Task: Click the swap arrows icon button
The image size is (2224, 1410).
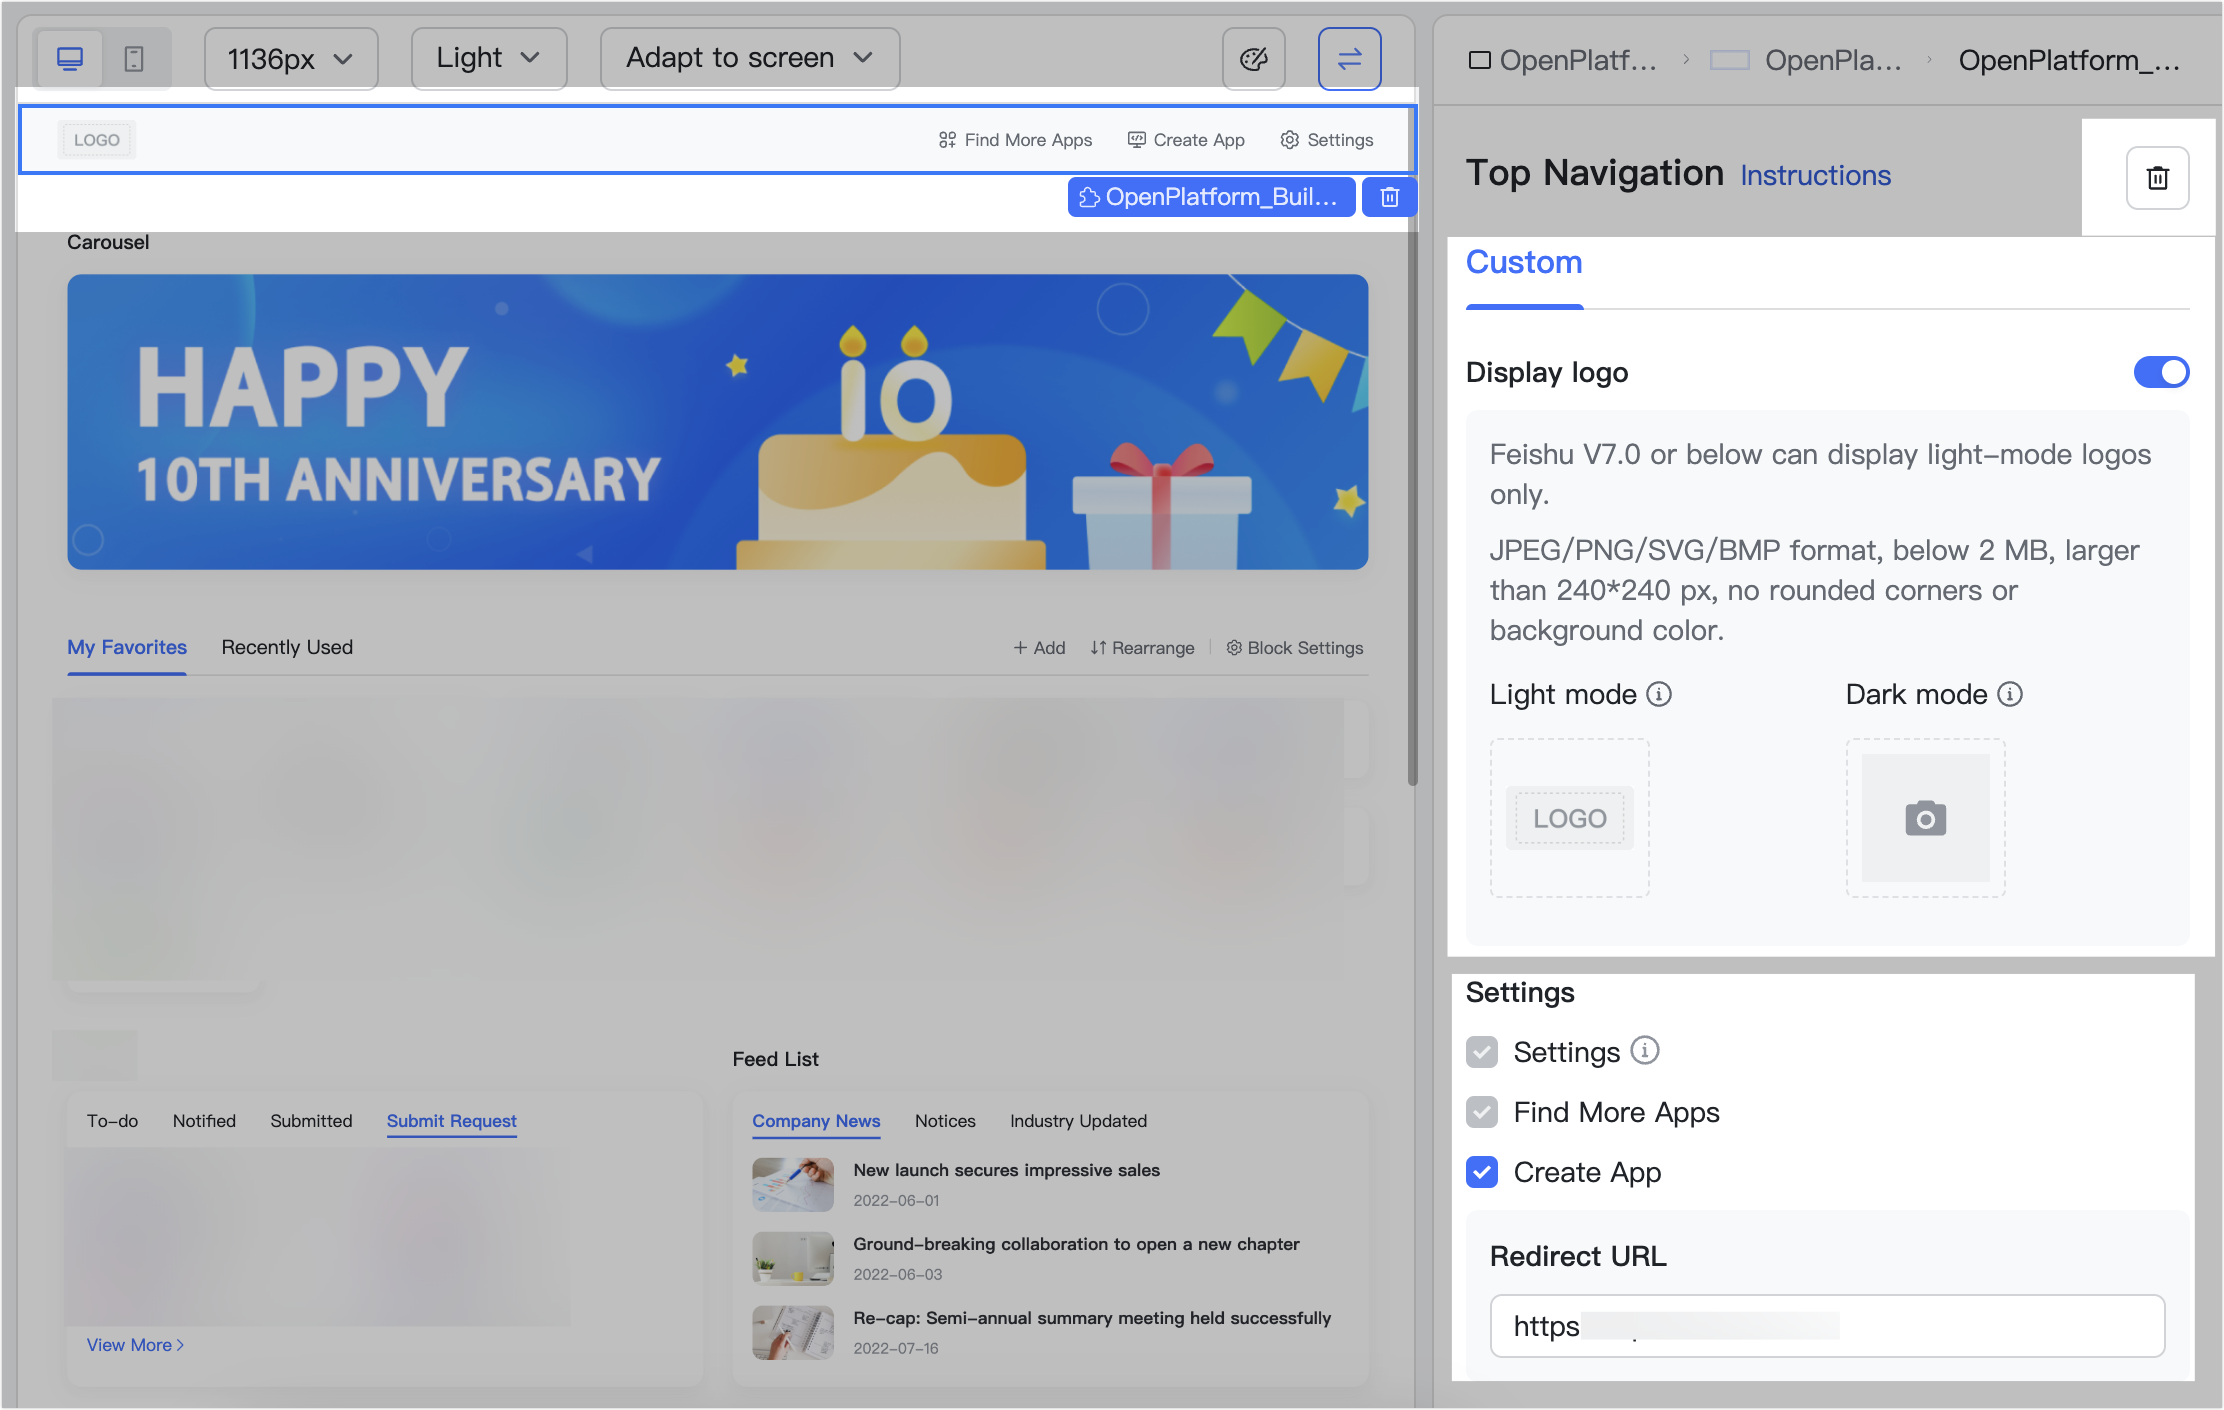Action: (1350, 59)
